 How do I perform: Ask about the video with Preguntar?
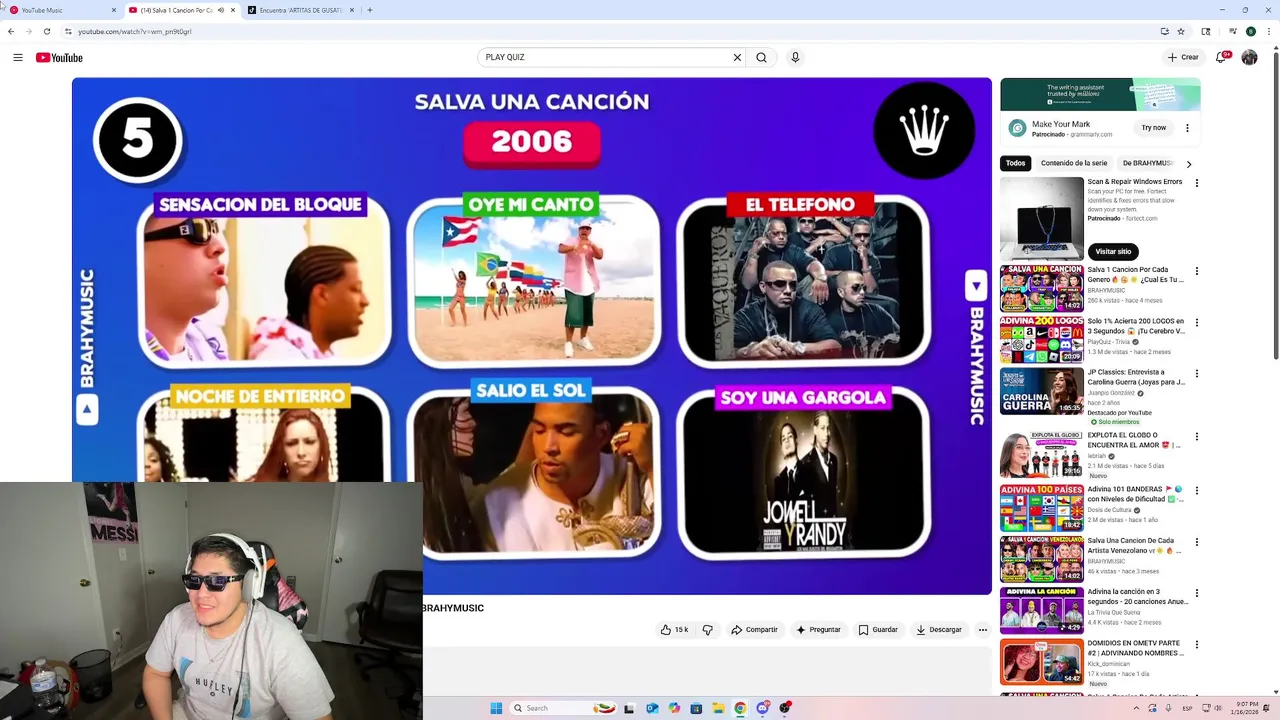818,630
